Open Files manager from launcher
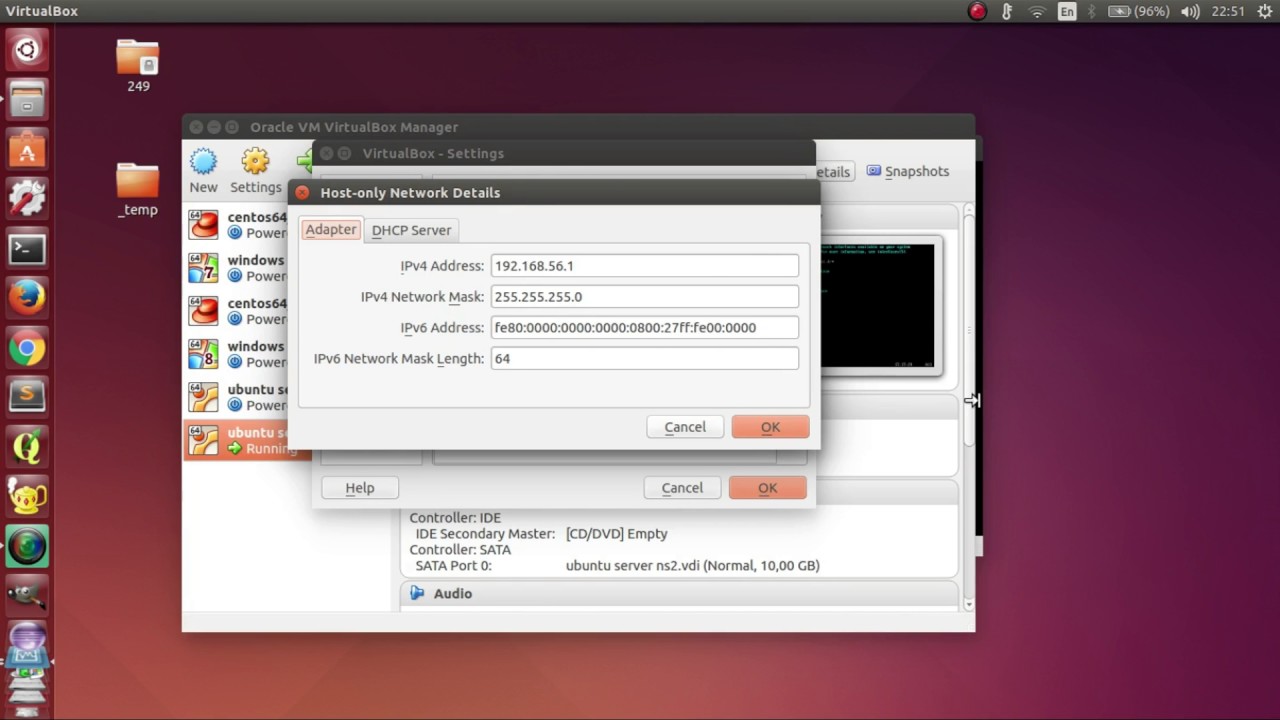 pos(27,99)
